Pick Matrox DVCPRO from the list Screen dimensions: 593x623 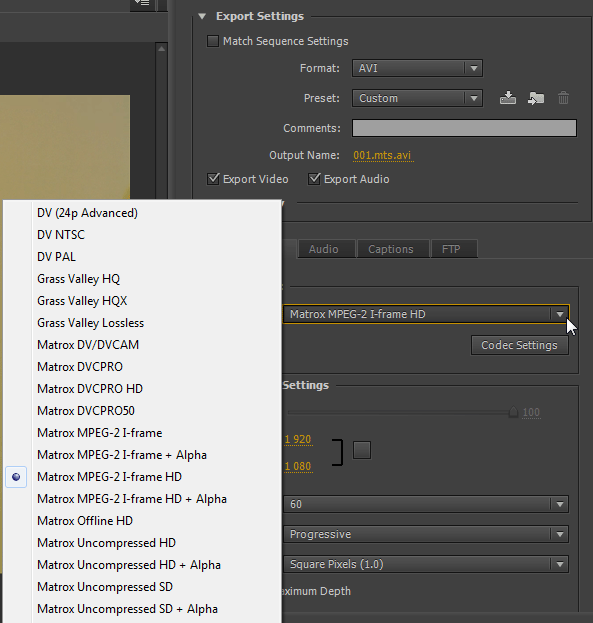80,367
